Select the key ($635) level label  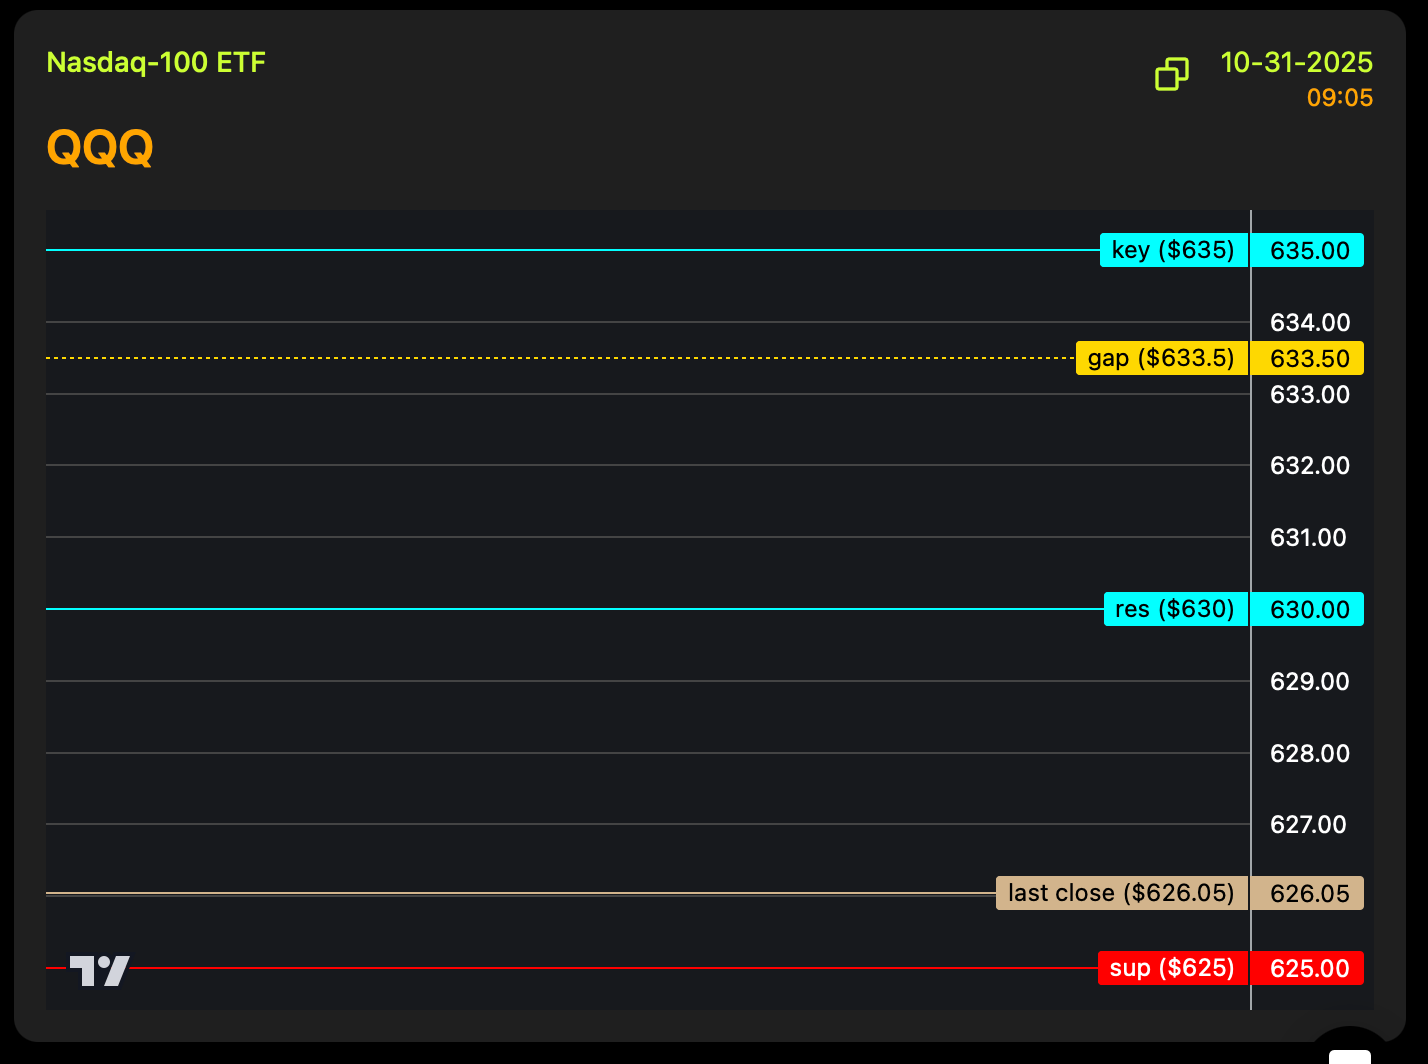point(1173,250)
